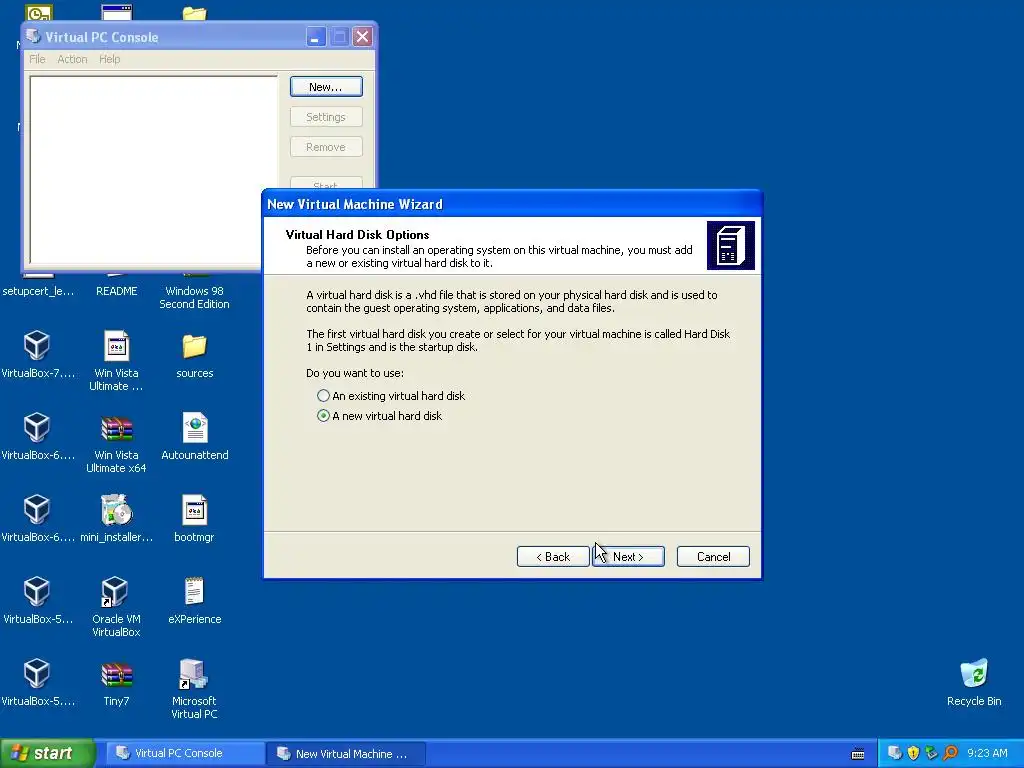Select the VirtualBox-7 installer desktop icon

(x=37, y=355)
